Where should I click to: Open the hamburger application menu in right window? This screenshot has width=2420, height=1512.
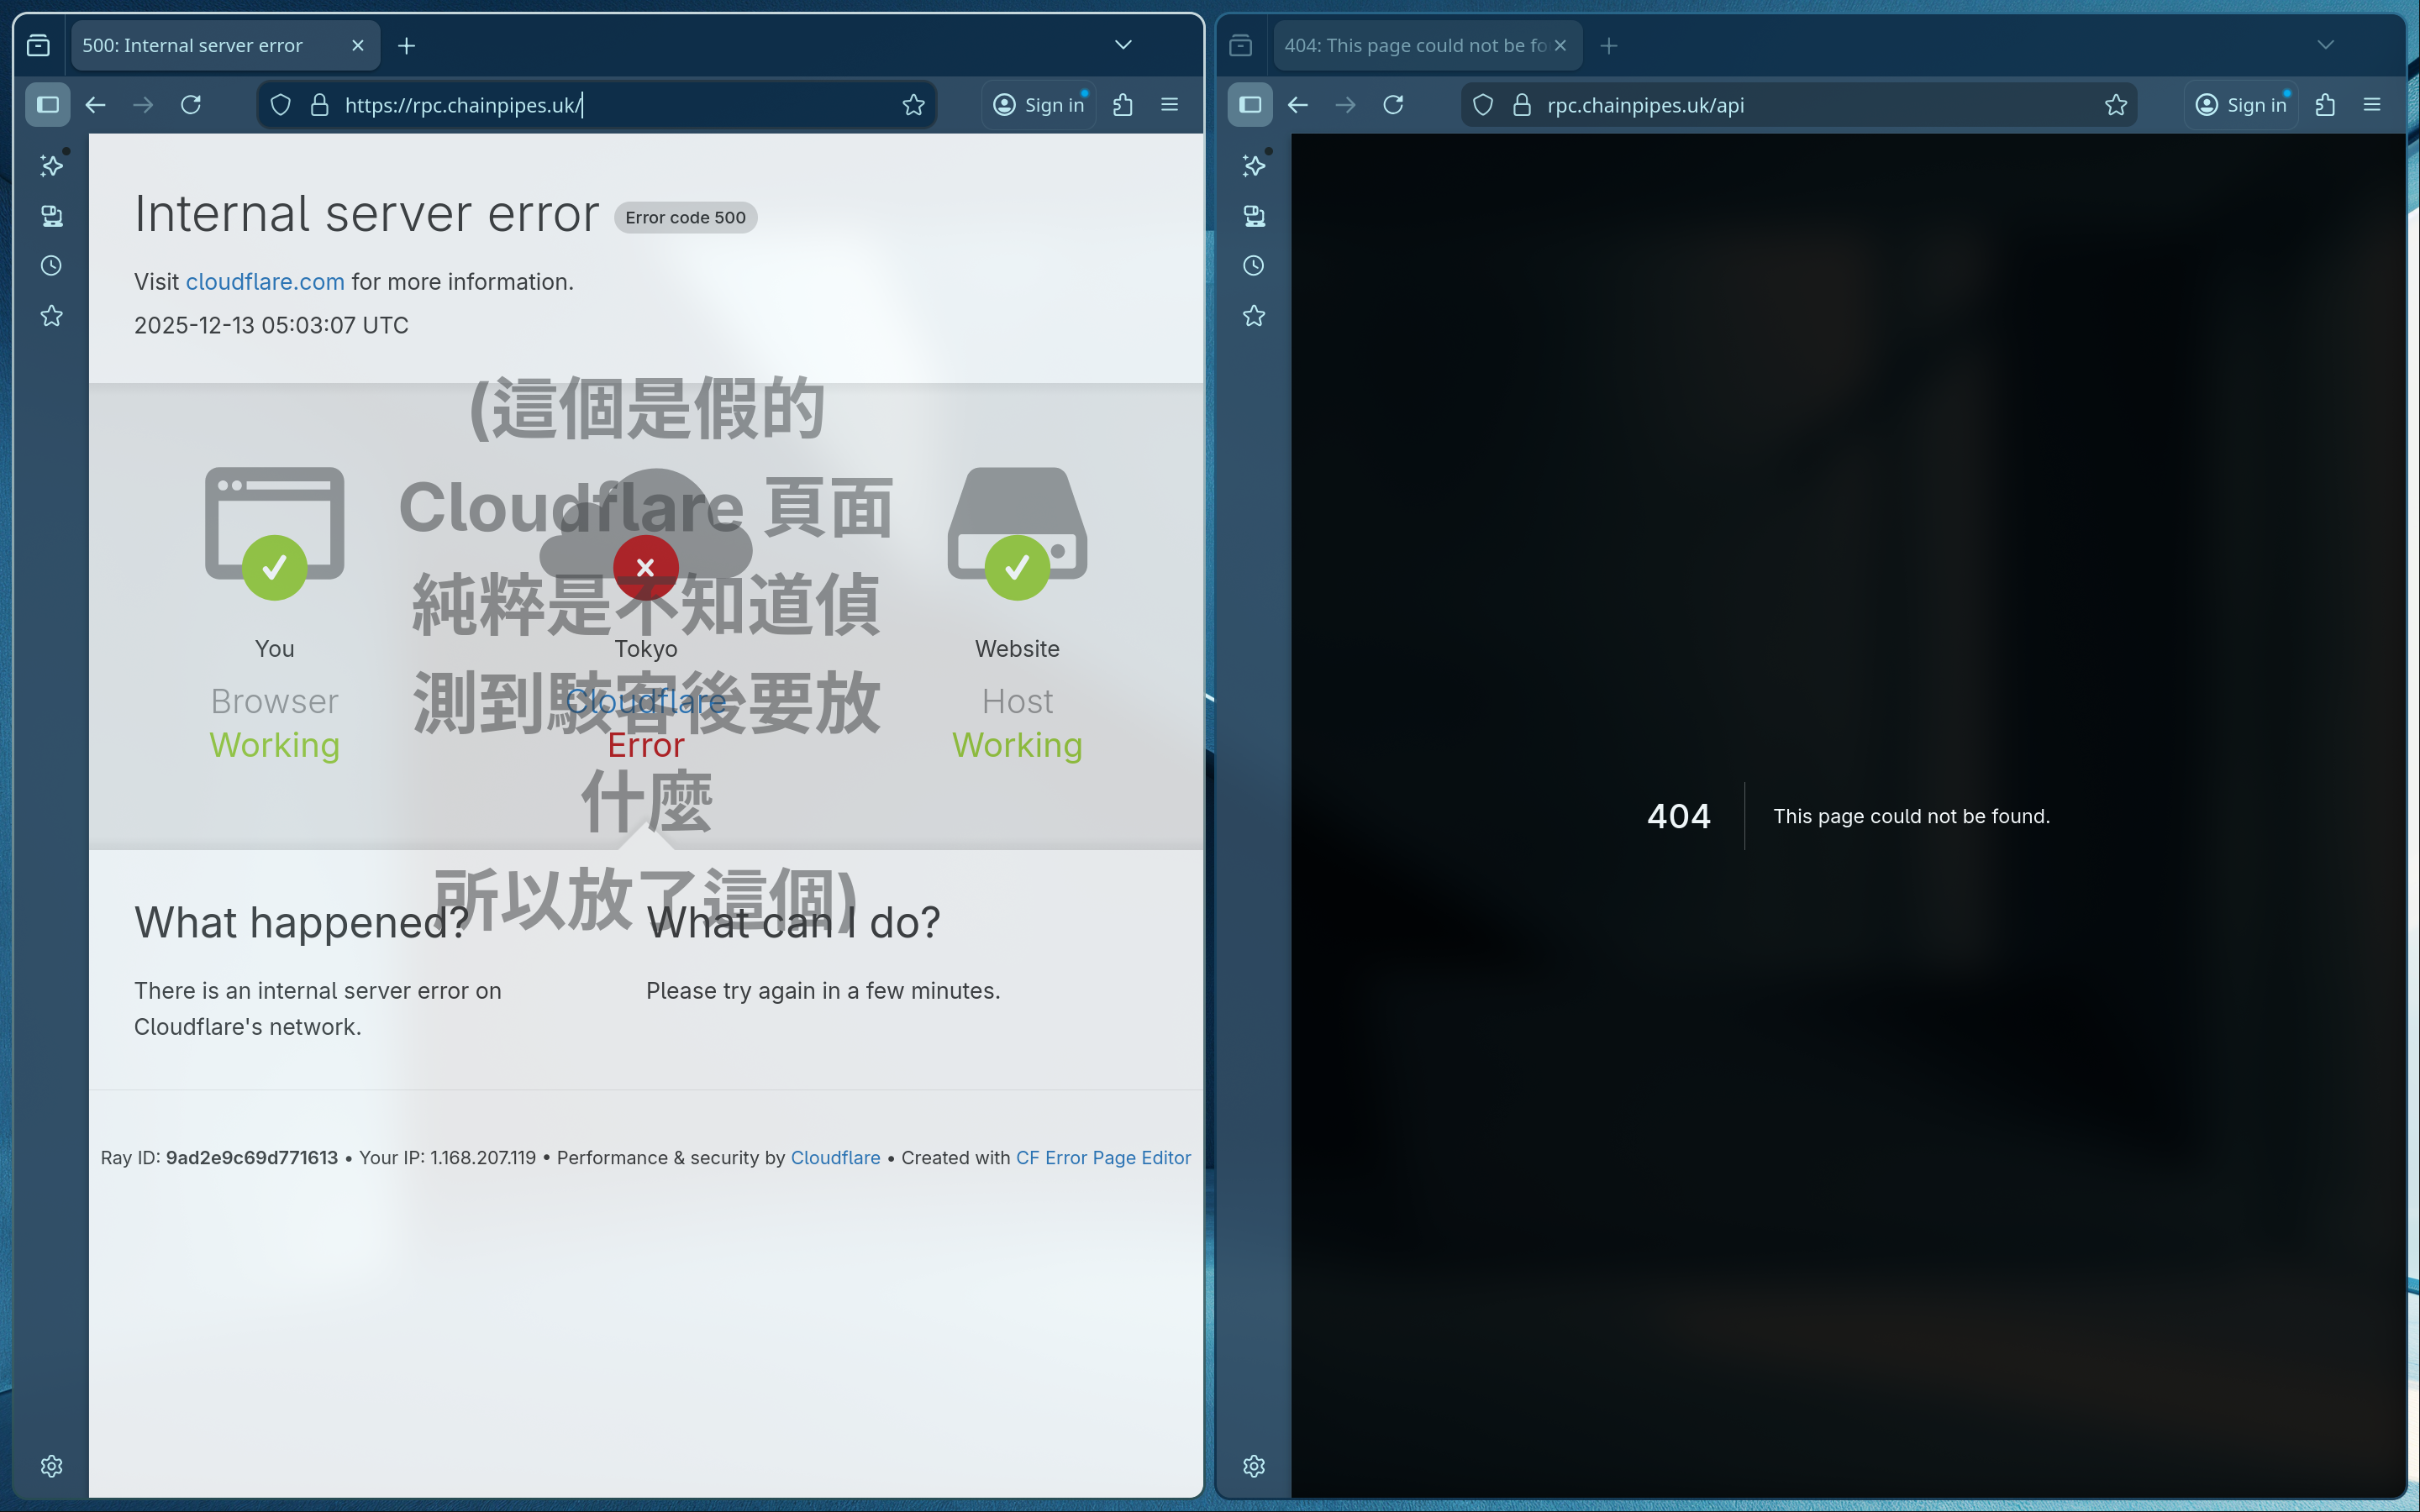pos(2371,105)
